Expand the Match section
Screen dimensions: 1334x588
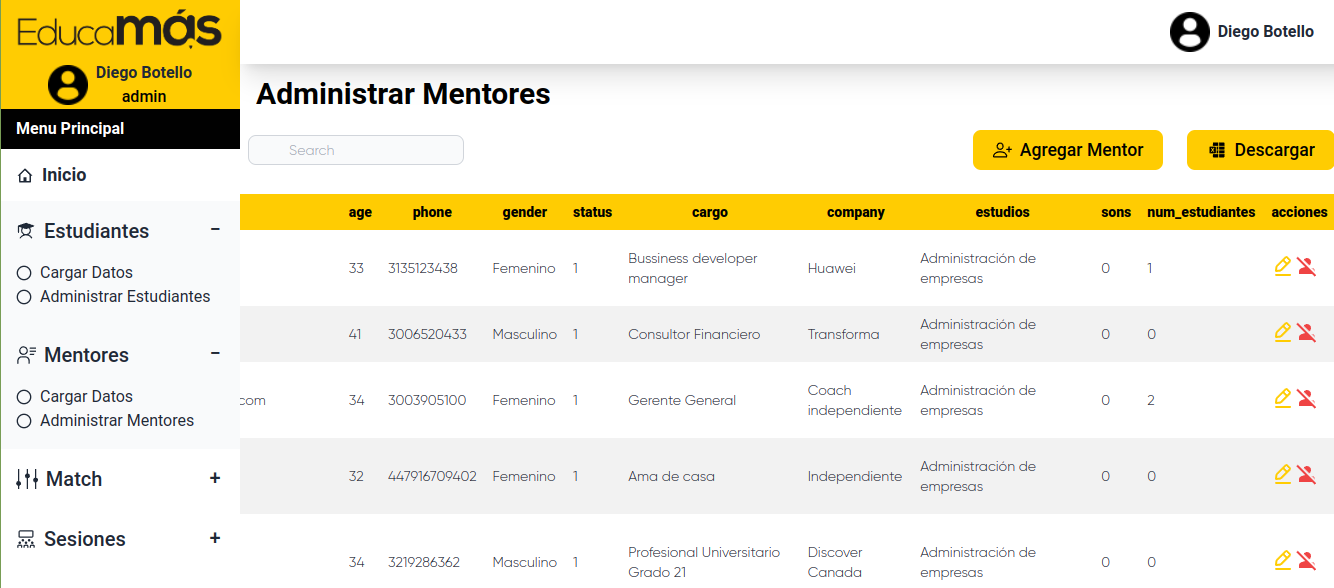click(x=215, y=479)
